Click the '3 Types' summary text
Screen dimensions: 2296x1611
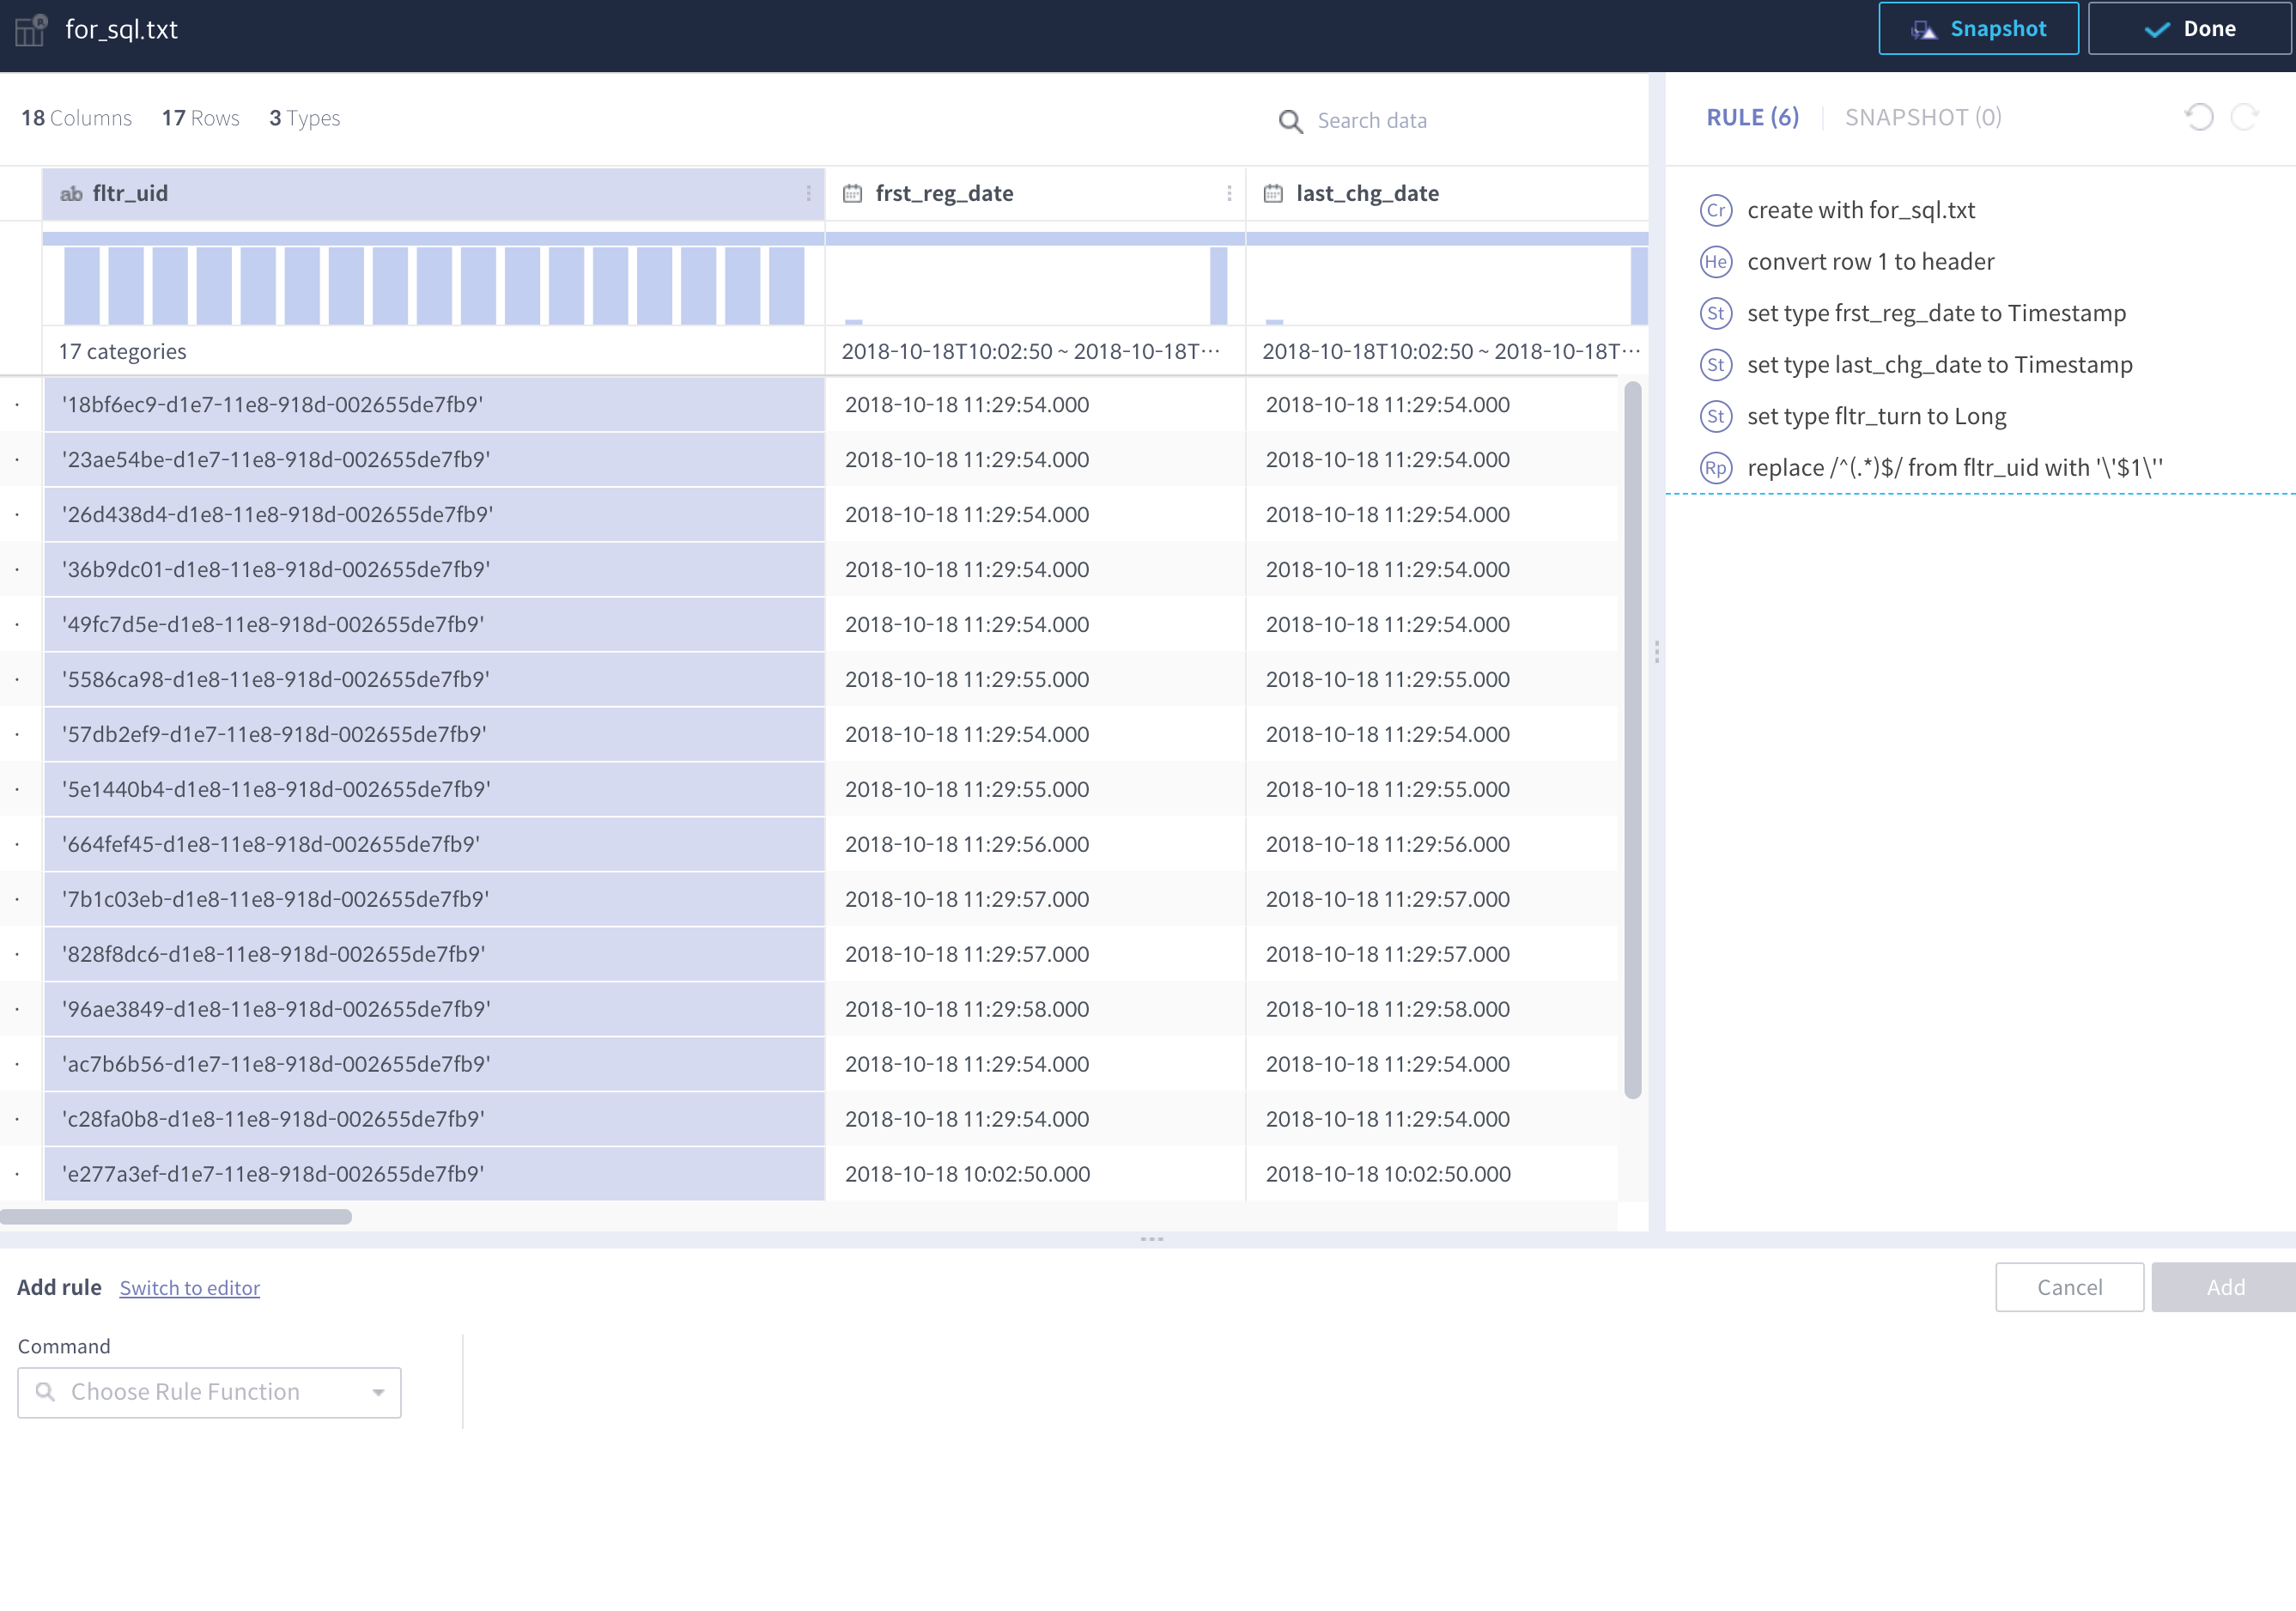click(305, 118)
